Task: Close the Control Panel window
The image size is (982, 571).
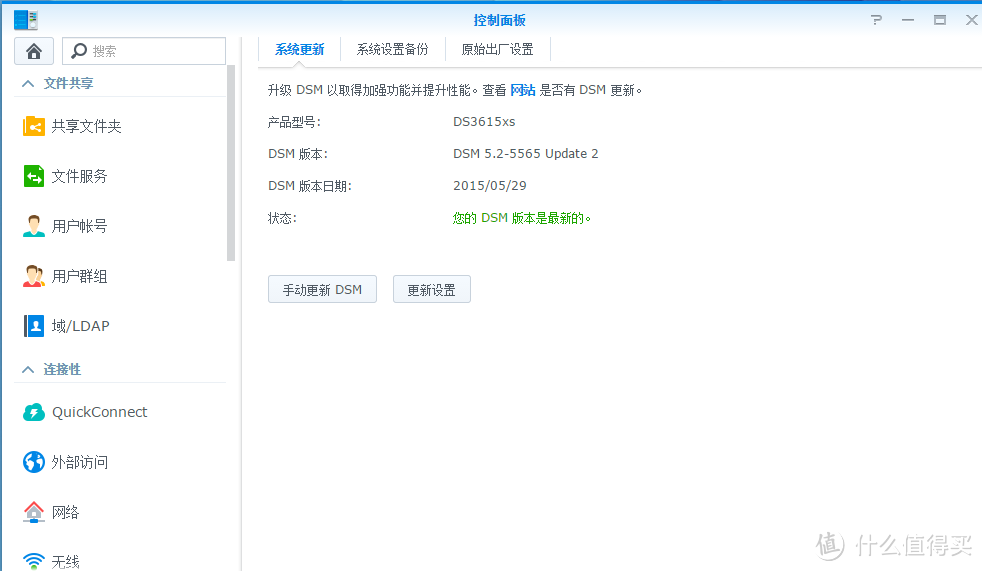Action: point(971,20)
